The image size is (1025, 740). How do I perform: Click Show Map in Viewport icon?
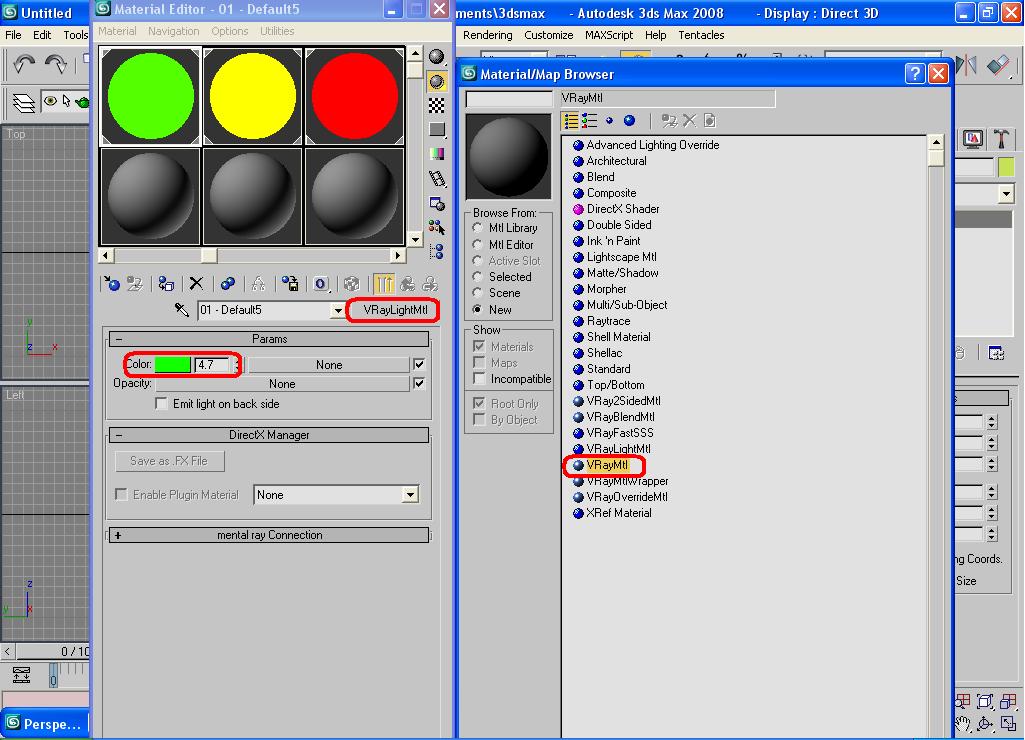(352, 284)
